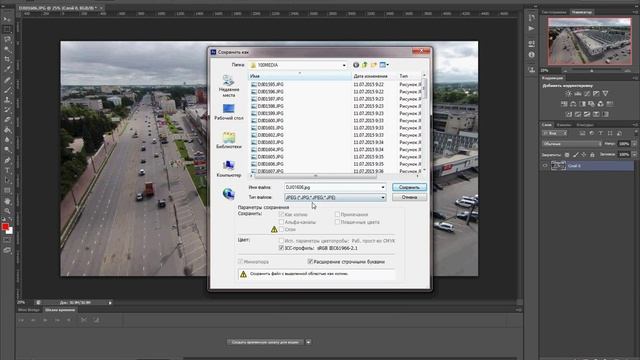640x360 pixels.
Task: Select the 'Шкала времени' timeline tab
Action: 60,310
